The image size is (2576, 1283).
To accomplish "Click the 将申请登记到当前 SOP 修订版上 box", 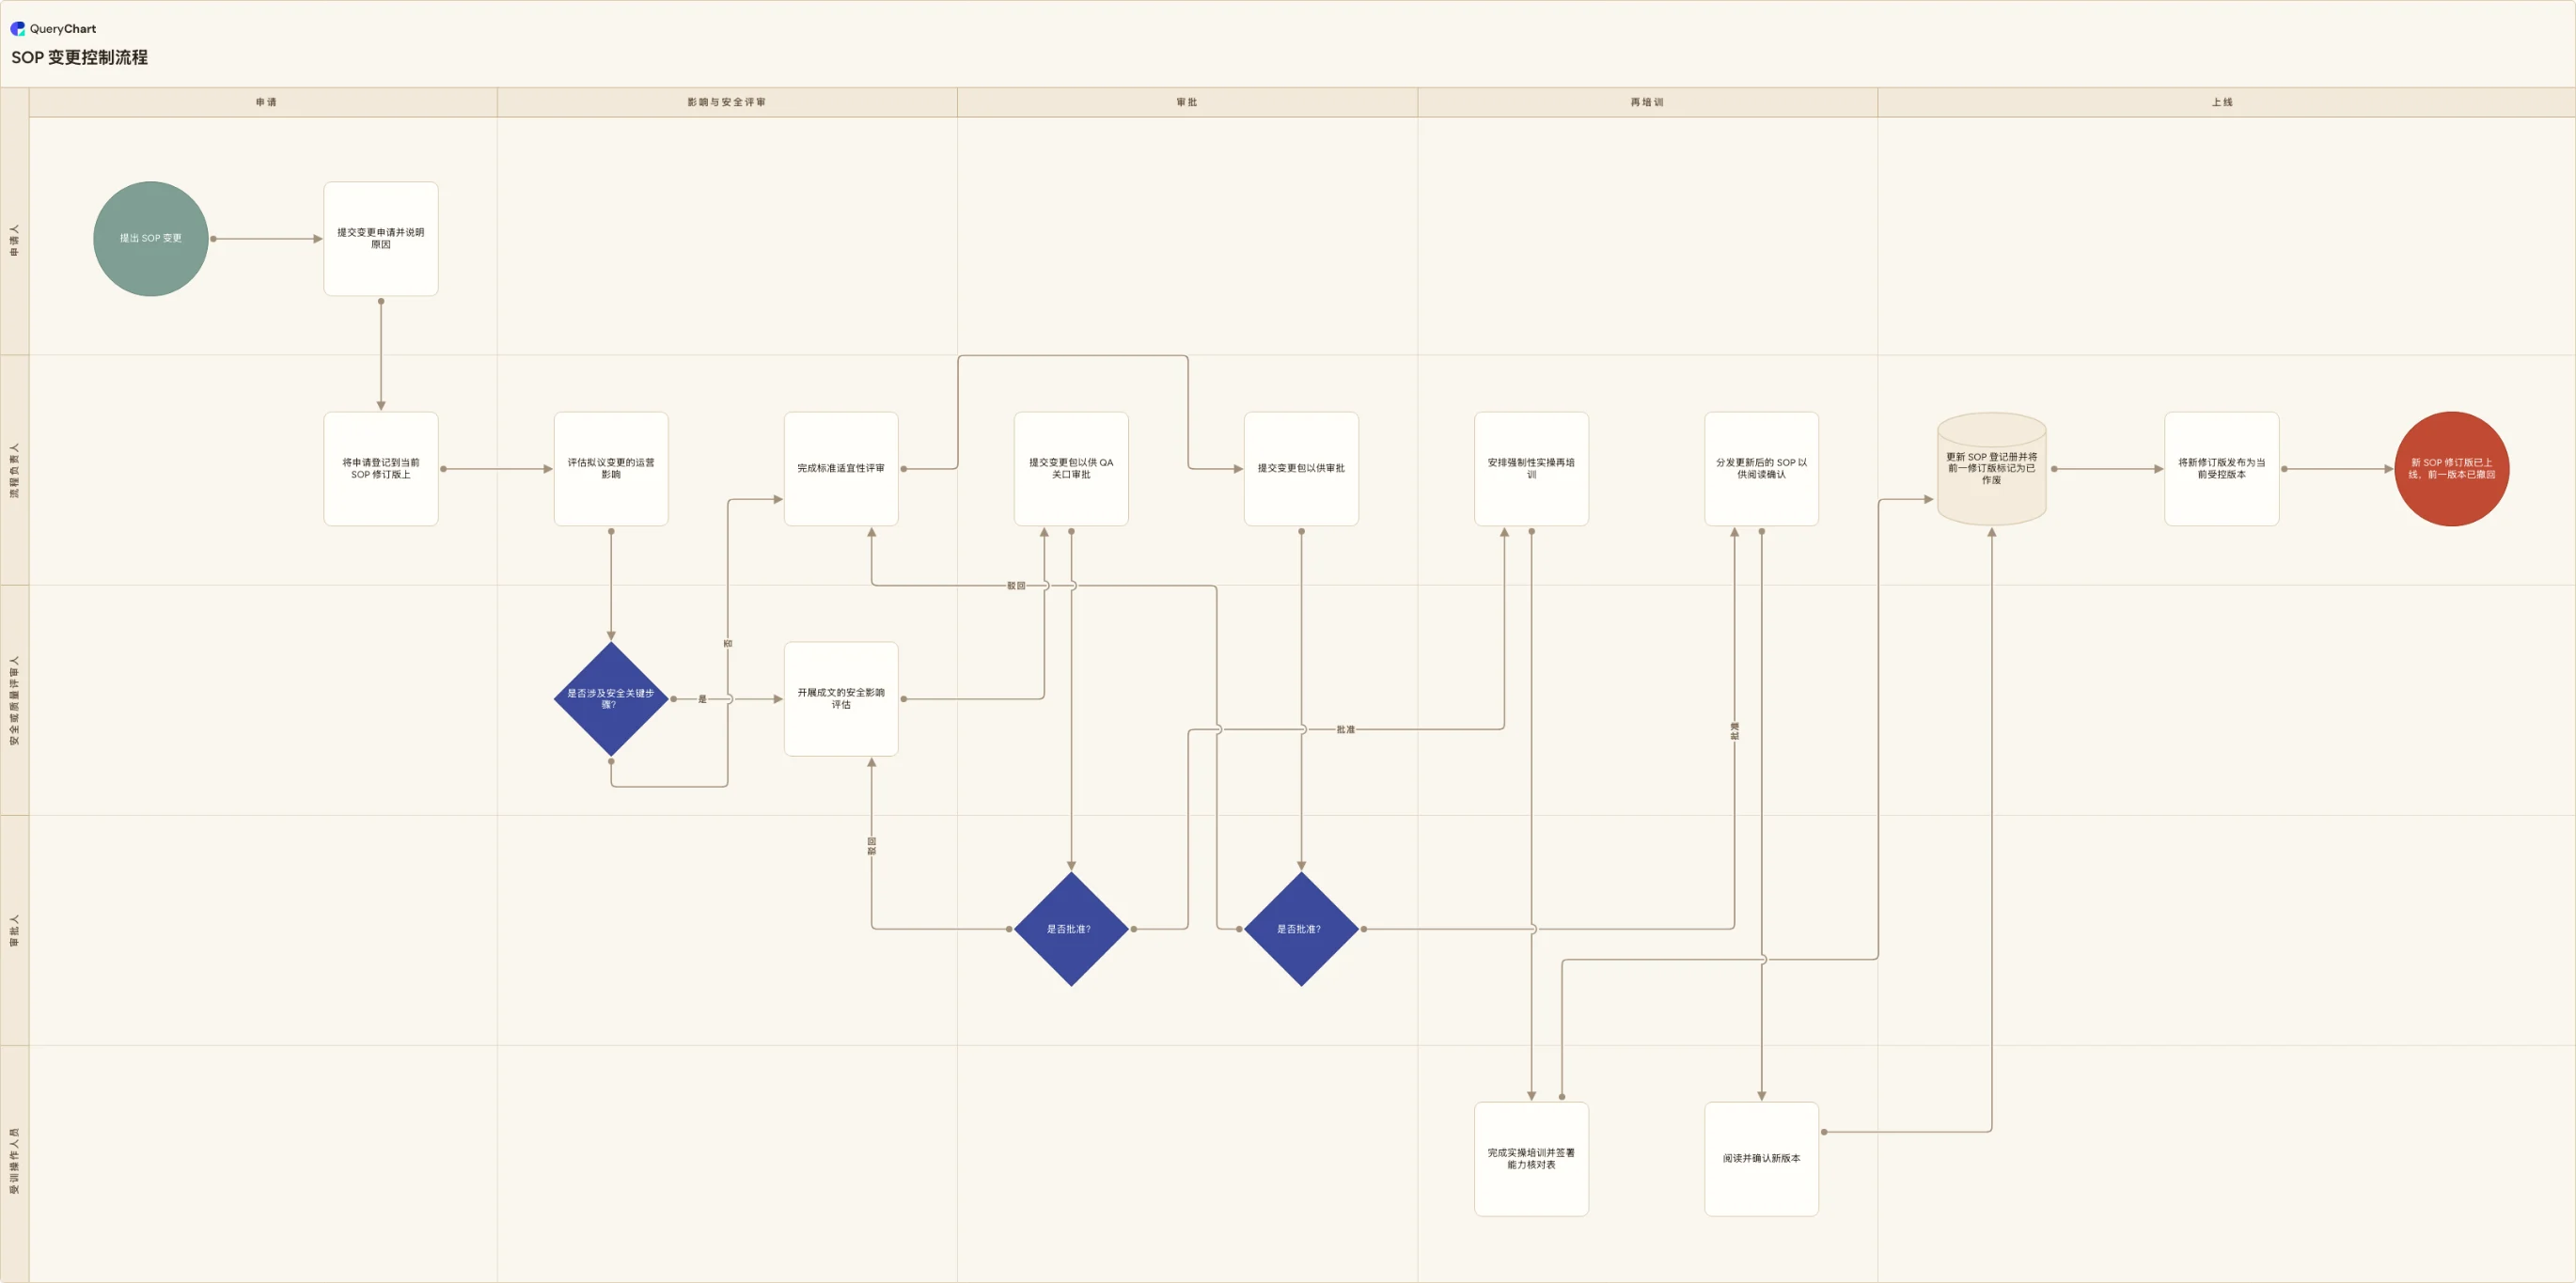I will tap(381, 469).
